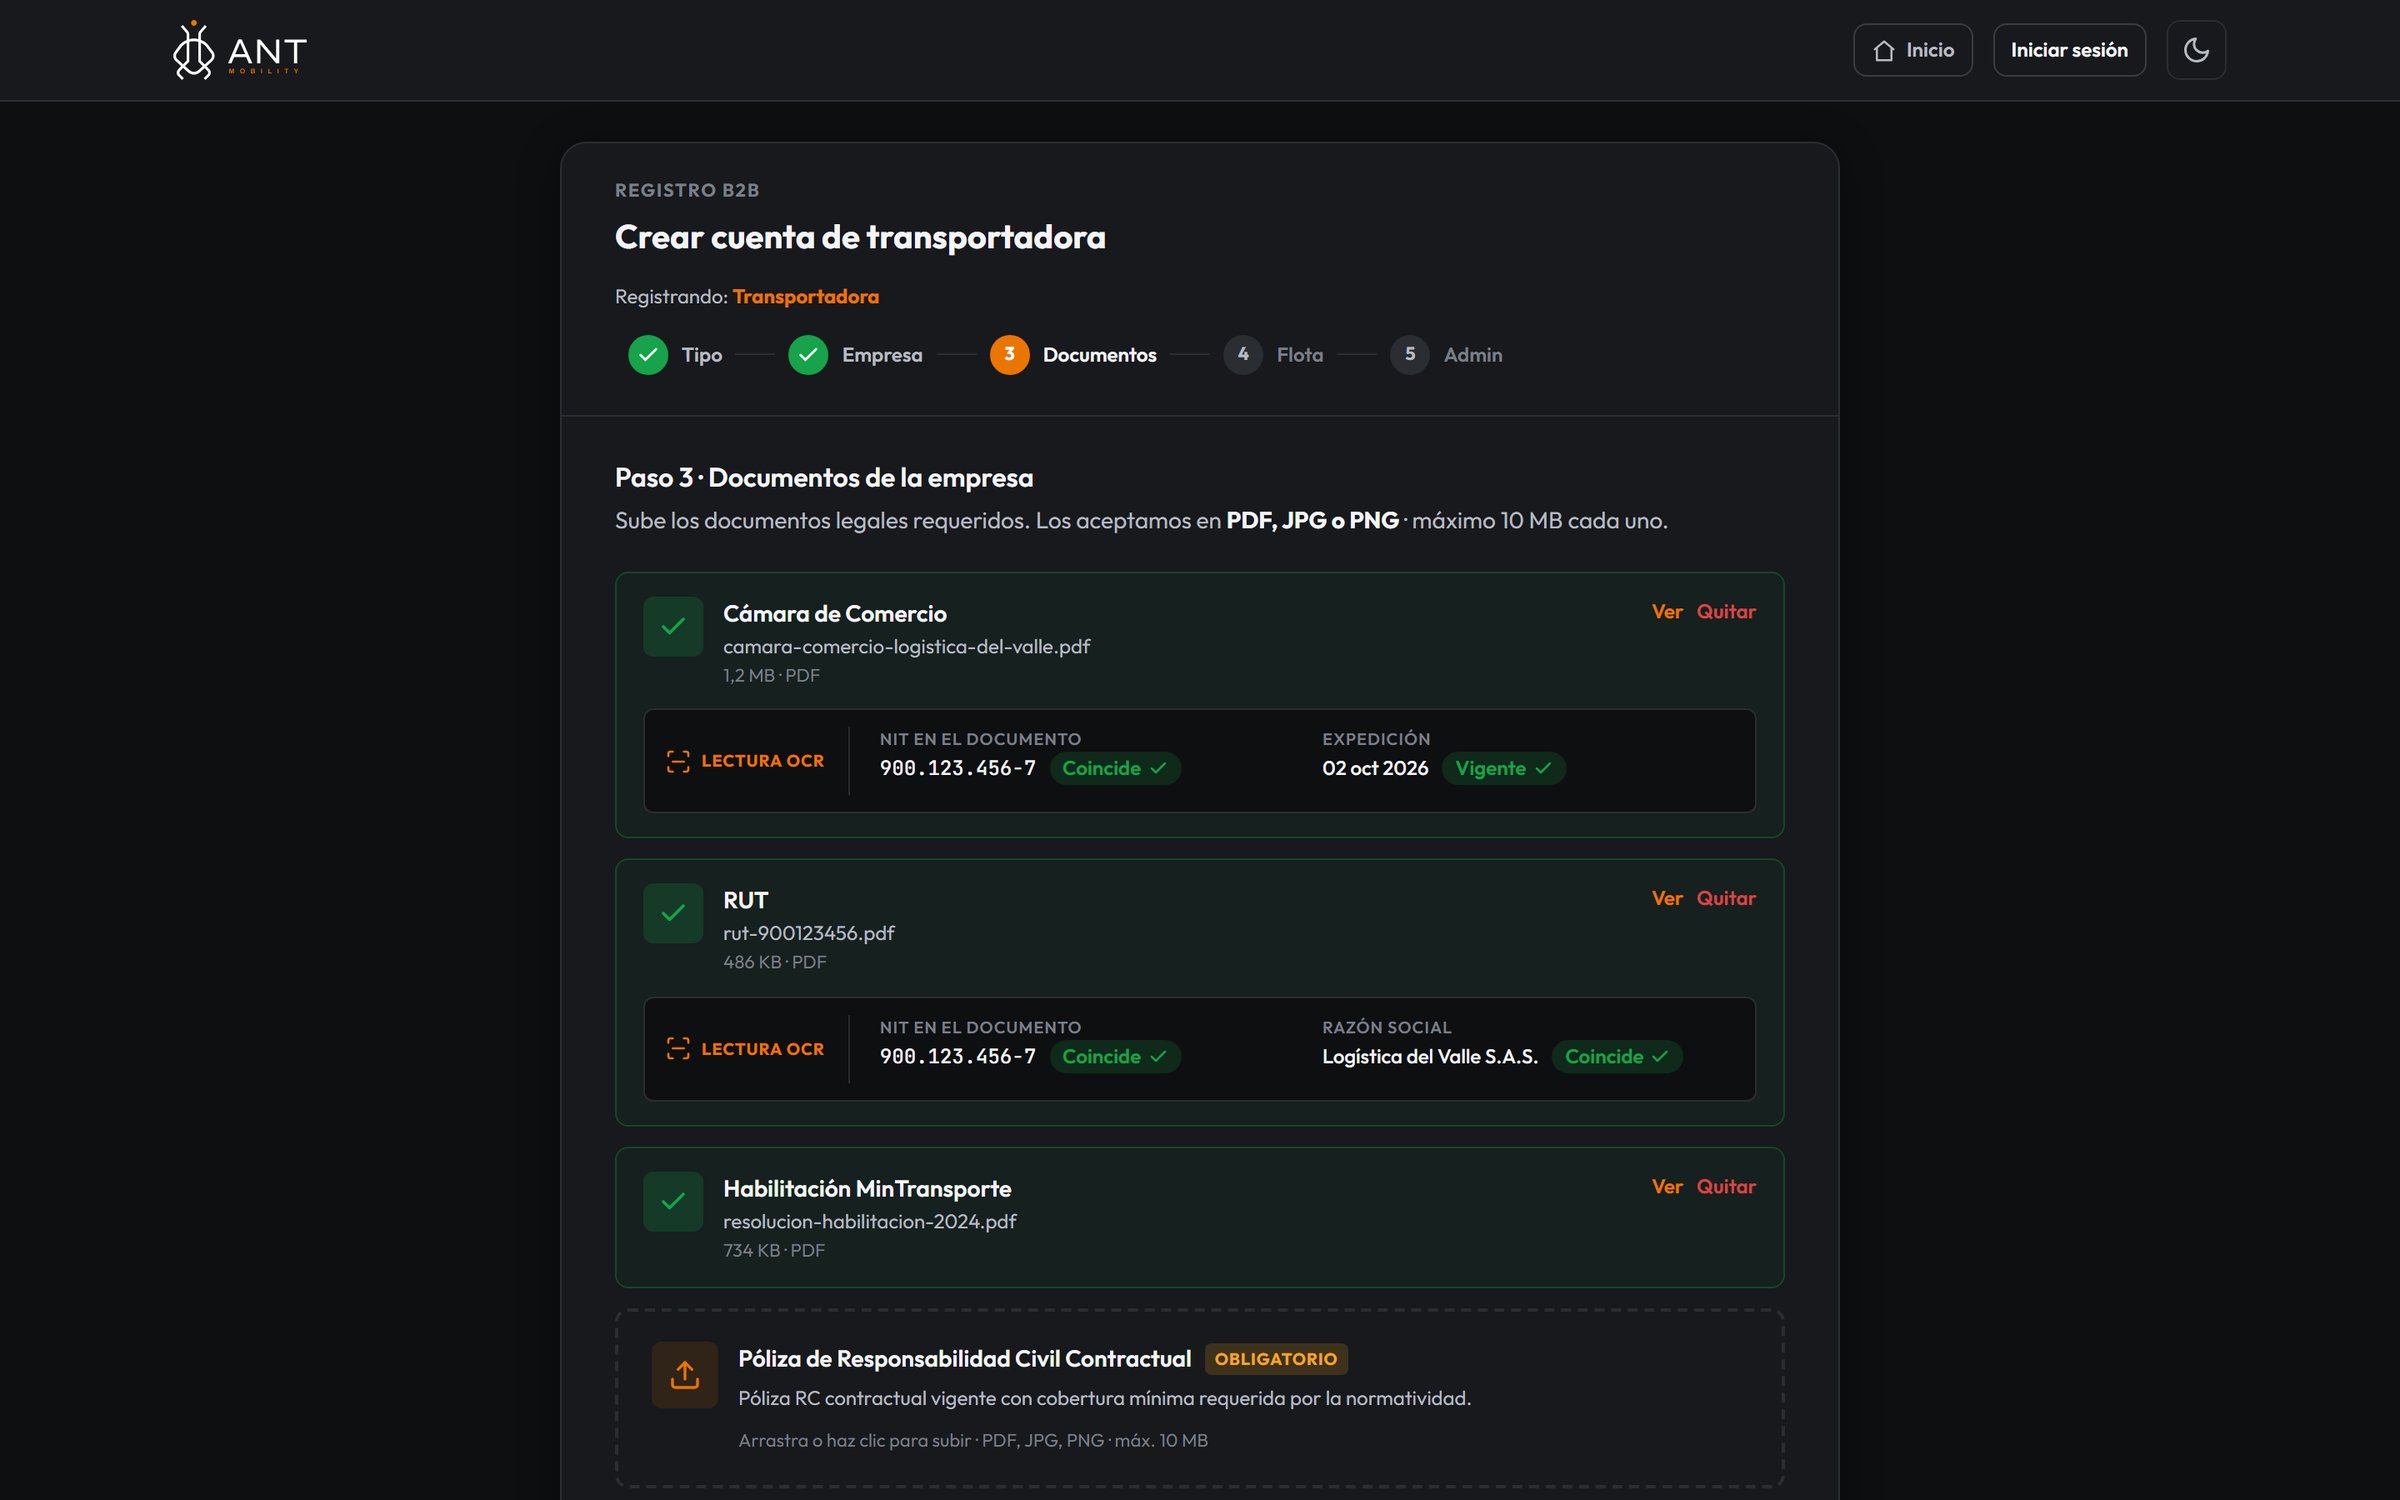The height and width of the screenshot is (1500, 2400).
Task: Open the Admin step label
Action: pos(1473,355)
